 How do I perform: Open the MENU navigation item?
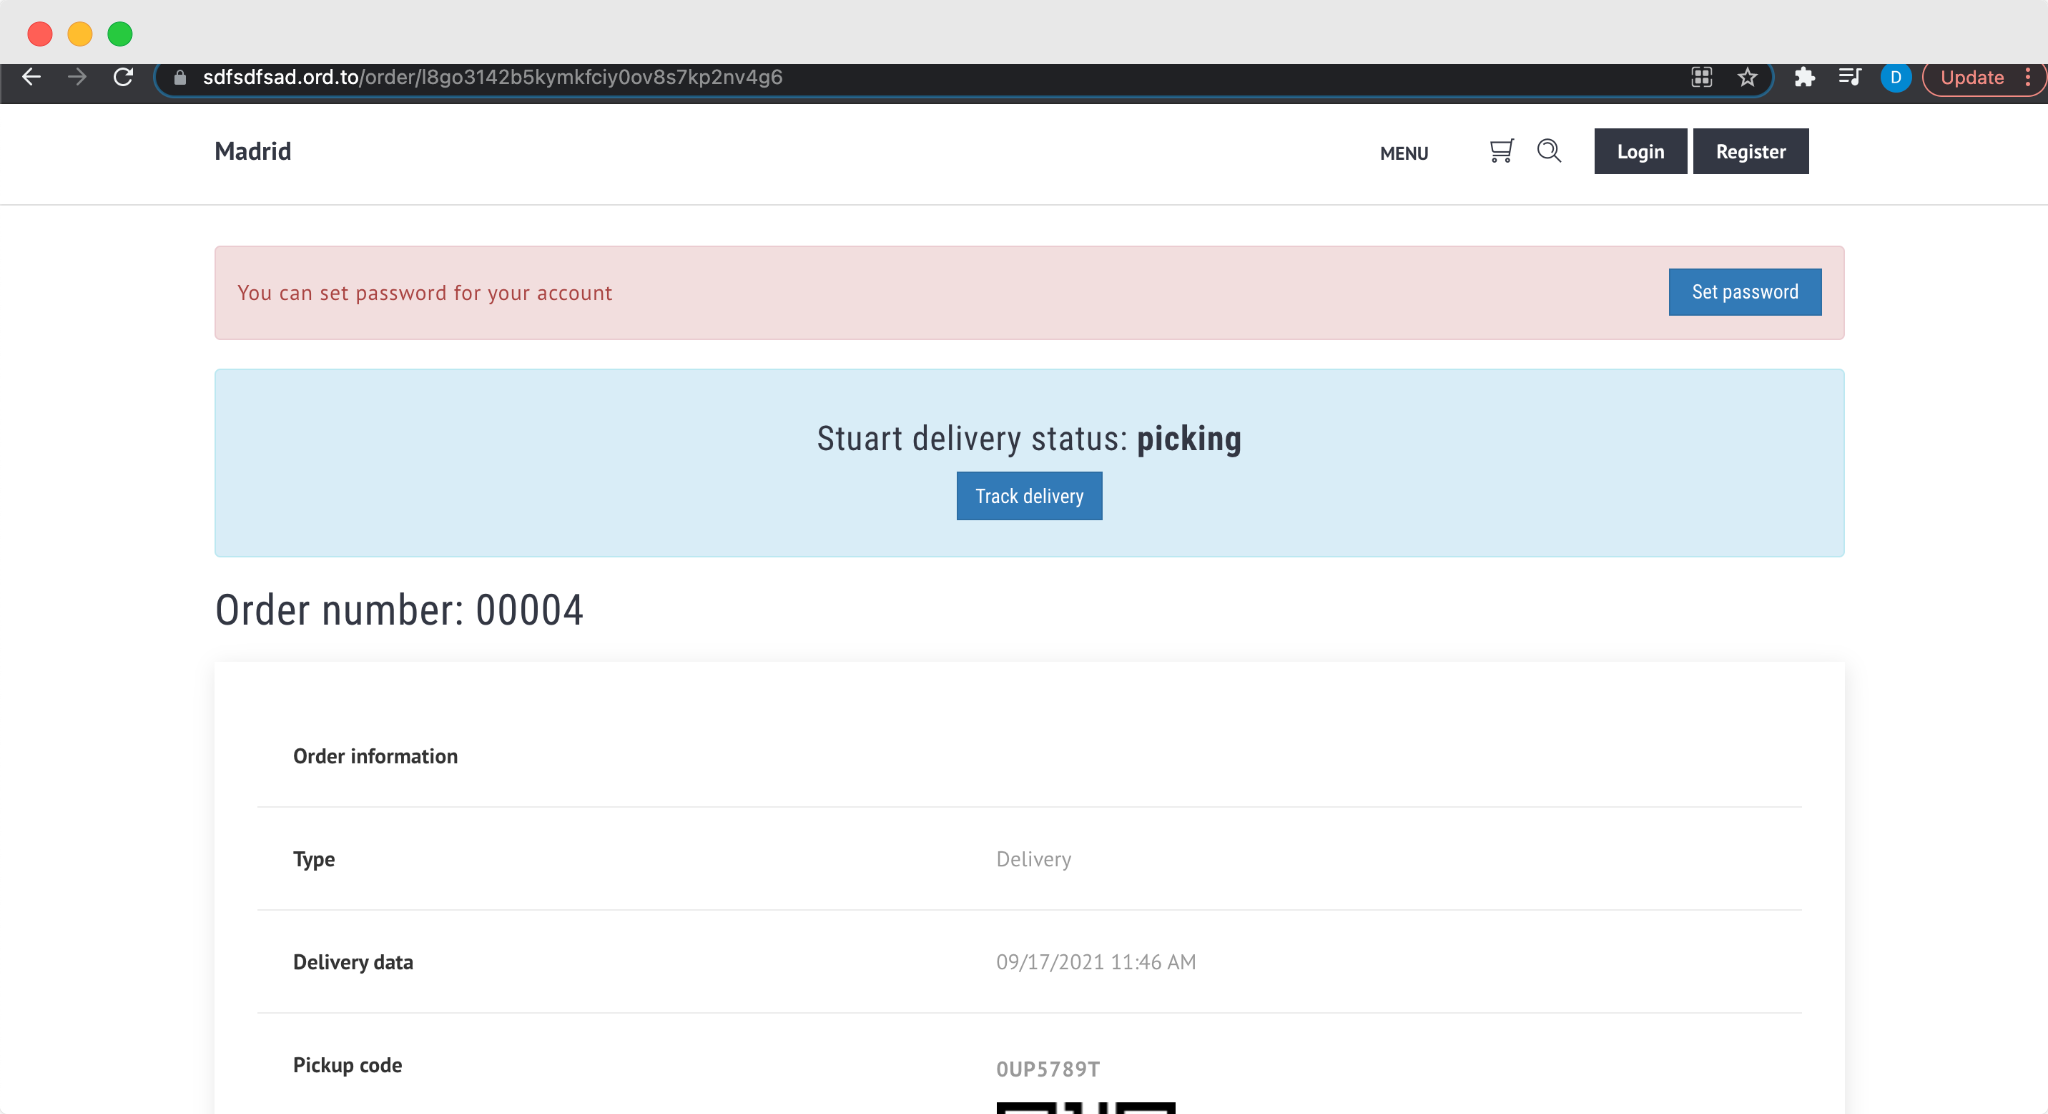pos(1404,153)
